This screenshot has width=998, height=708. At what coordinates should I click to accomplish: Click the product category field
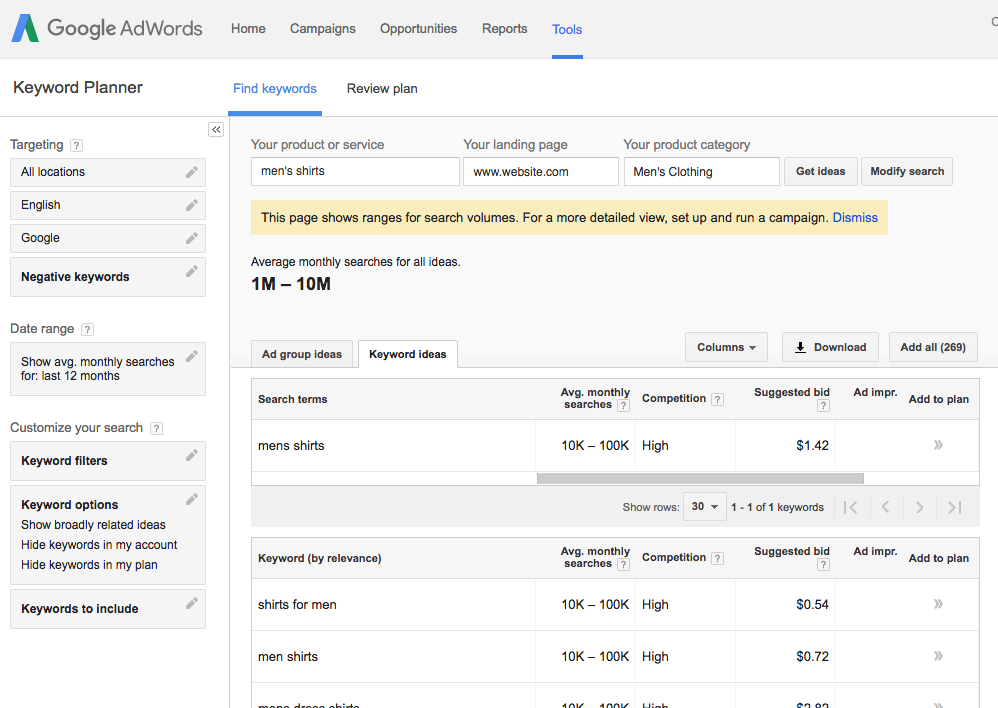(x=702, y=171)
